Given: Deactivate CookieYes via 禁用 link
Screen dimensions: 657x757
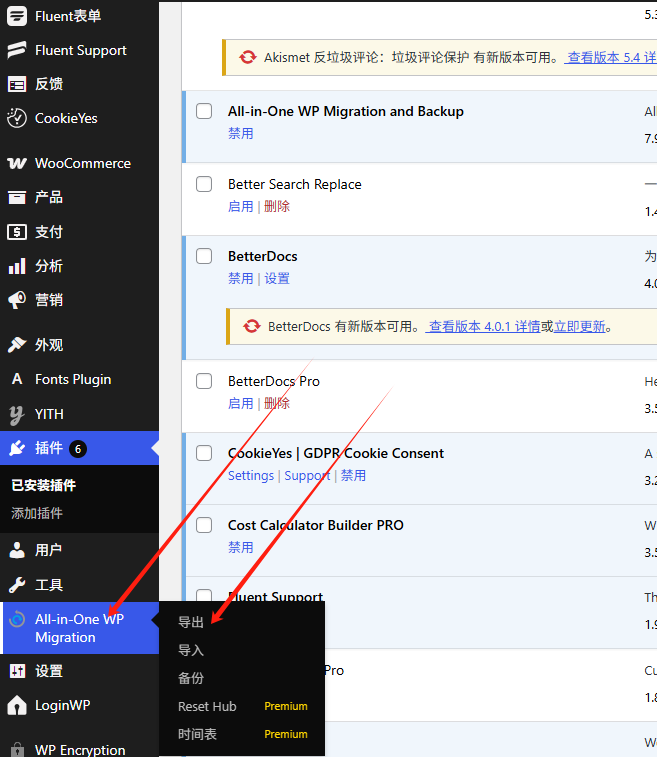Looking at the screenshot, I should click(x=353, y=476).
